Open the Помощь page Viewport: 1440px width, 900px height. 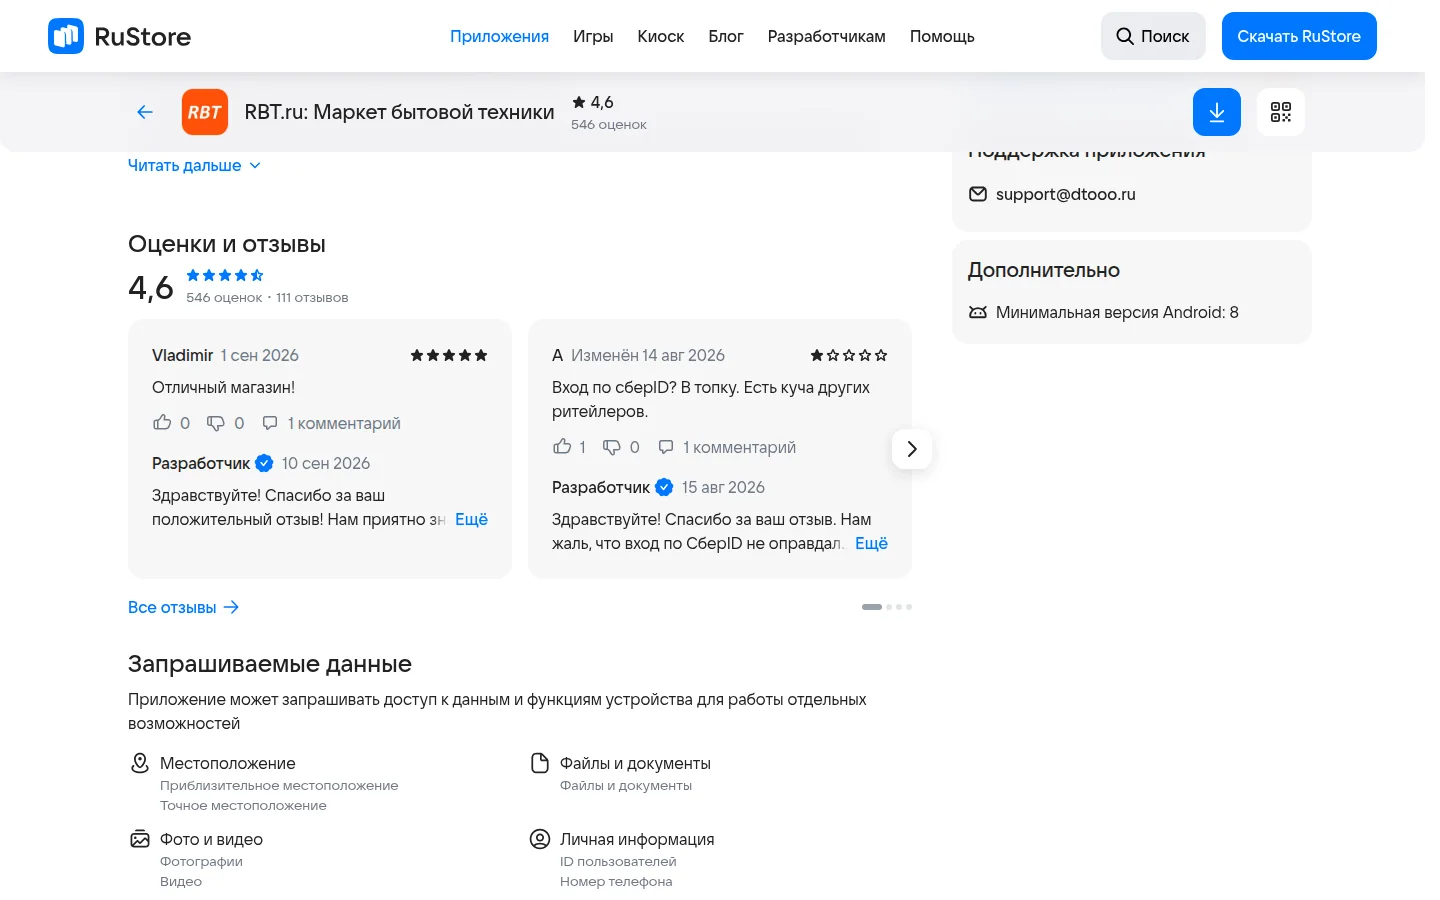click(x=942, y=36)
